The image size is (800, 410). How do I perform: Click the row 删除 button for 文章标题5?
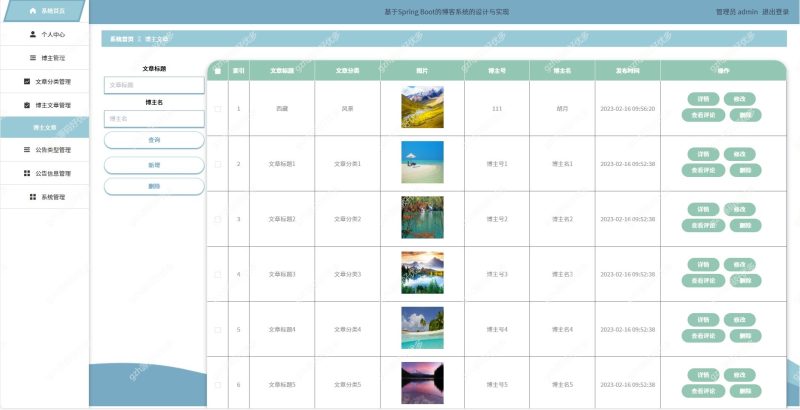pyautogui.click(x=745, y=391)
